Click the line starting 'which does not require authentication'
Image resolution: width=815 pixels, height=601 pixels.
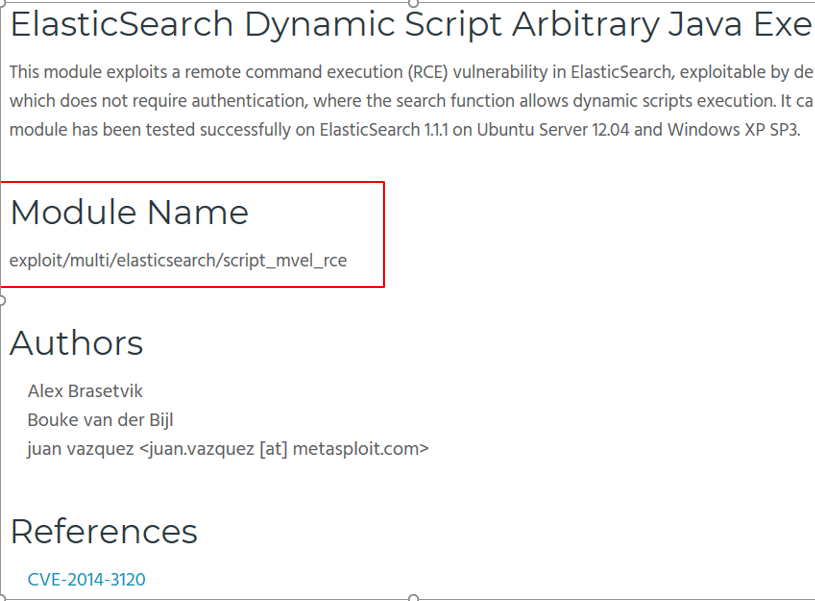[x=412, y=101]
